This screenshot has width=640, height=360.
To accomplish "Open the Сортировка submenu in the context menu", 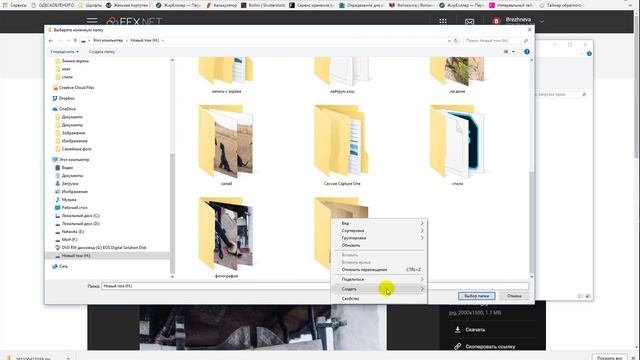I will point(379,231).
